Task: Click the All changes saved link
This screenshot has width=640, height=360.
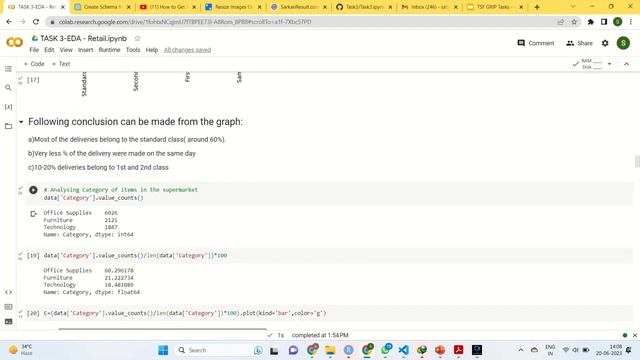Action: tap(187, 50)
